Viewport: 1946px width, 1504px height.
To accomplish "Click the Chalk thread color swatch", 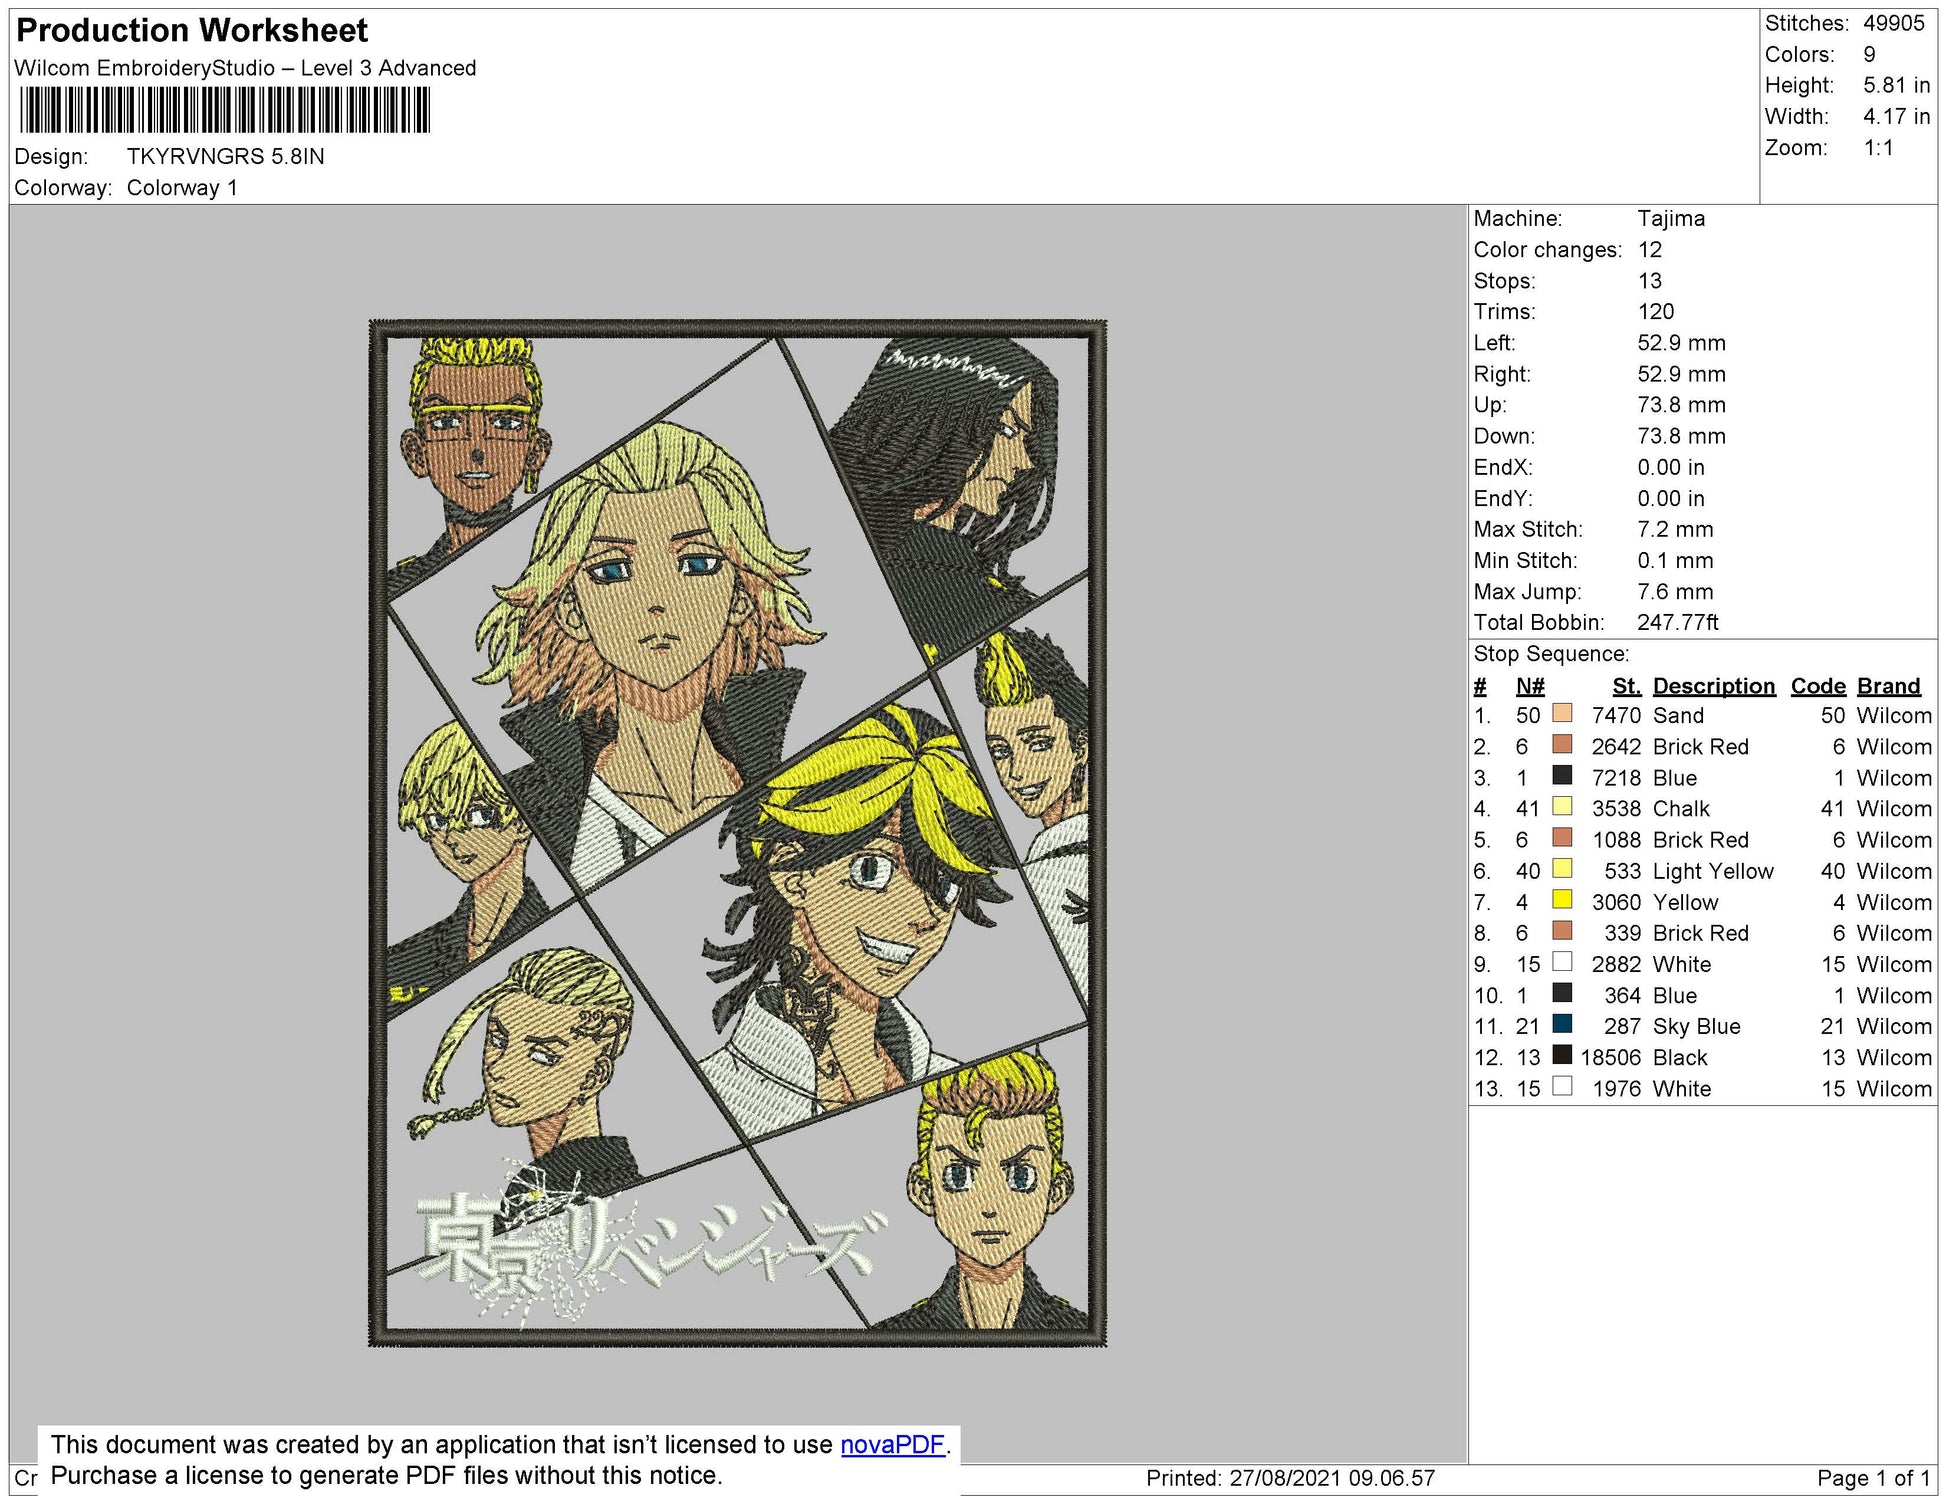I will click(x=1562, y=807).
